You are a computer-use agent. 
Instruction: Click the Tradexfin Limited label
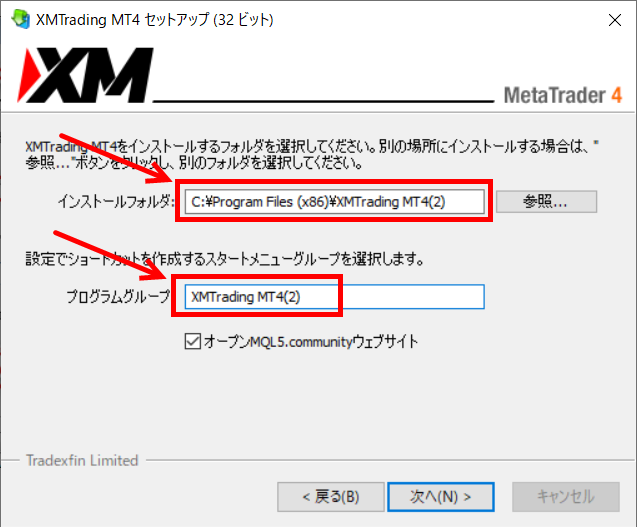click(82, 460)
